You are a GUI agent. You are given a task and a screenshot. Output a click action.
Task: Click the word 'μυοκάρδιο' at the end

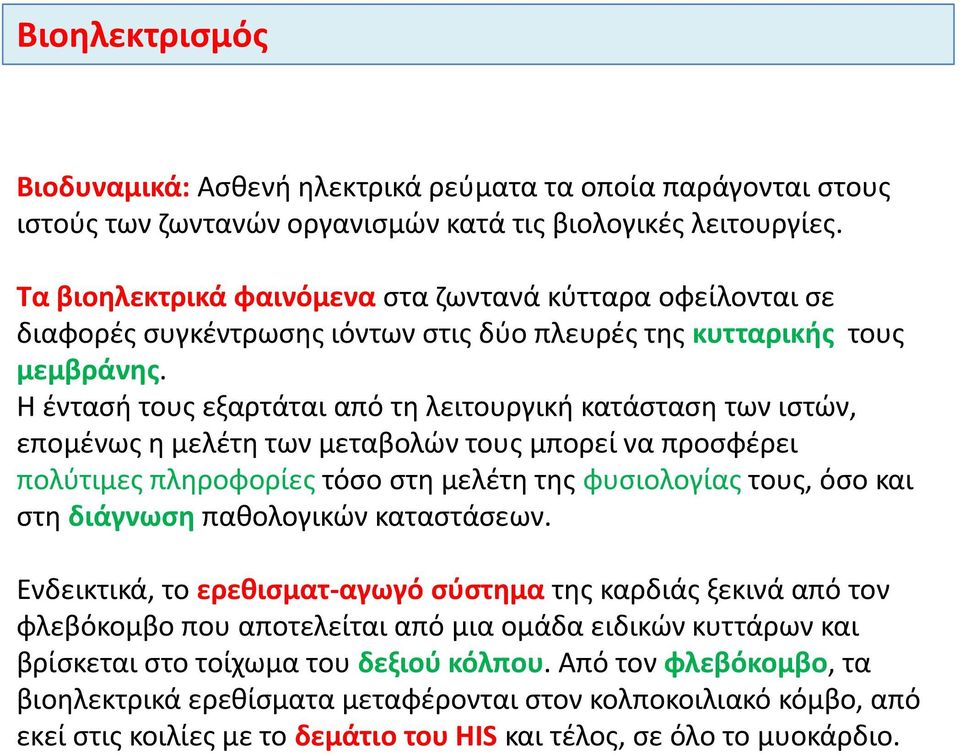823,736
